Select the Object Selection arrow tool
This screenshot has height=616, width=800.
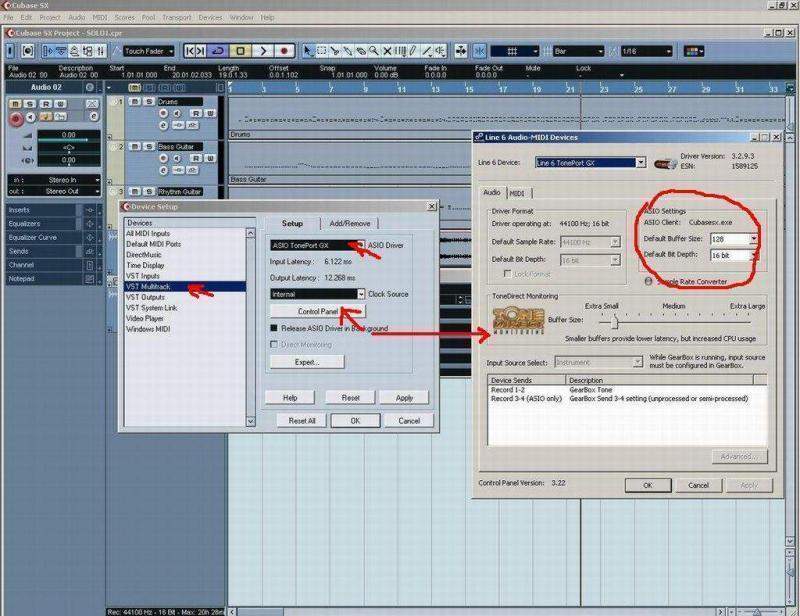(309, 50)
